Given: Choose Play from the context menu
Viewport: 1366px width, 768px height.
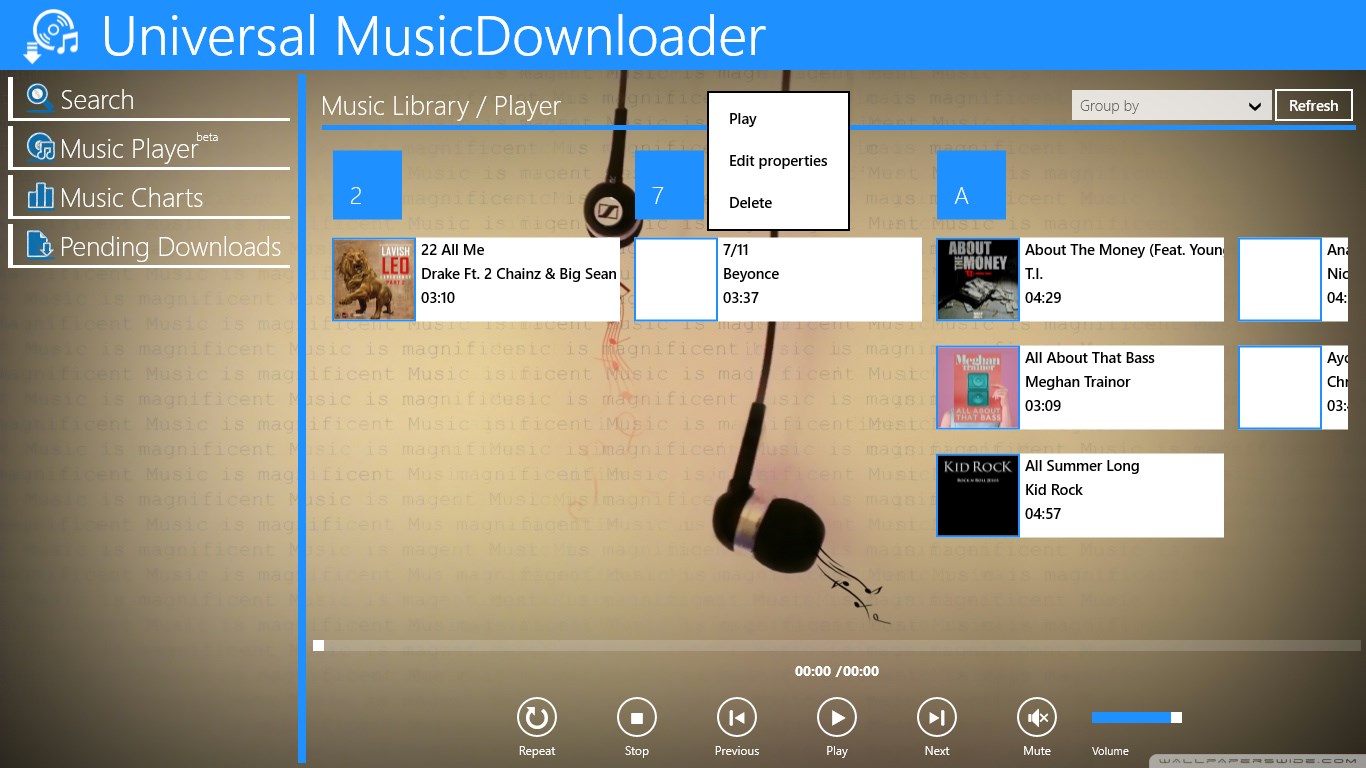Looking at the screenshot, I should 742,118.
